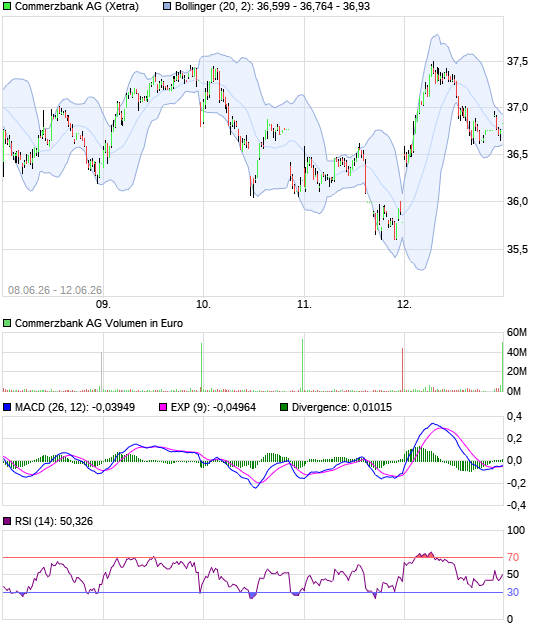The image size is (545, 629).
Task: Click the 'Commerzbank AG Volumen in Euro' label
Action: 99,323
